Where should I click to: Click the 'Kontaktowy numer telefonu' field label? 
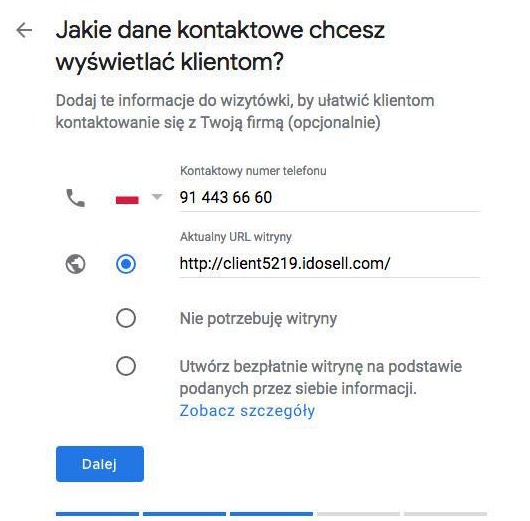coord(253,171)
